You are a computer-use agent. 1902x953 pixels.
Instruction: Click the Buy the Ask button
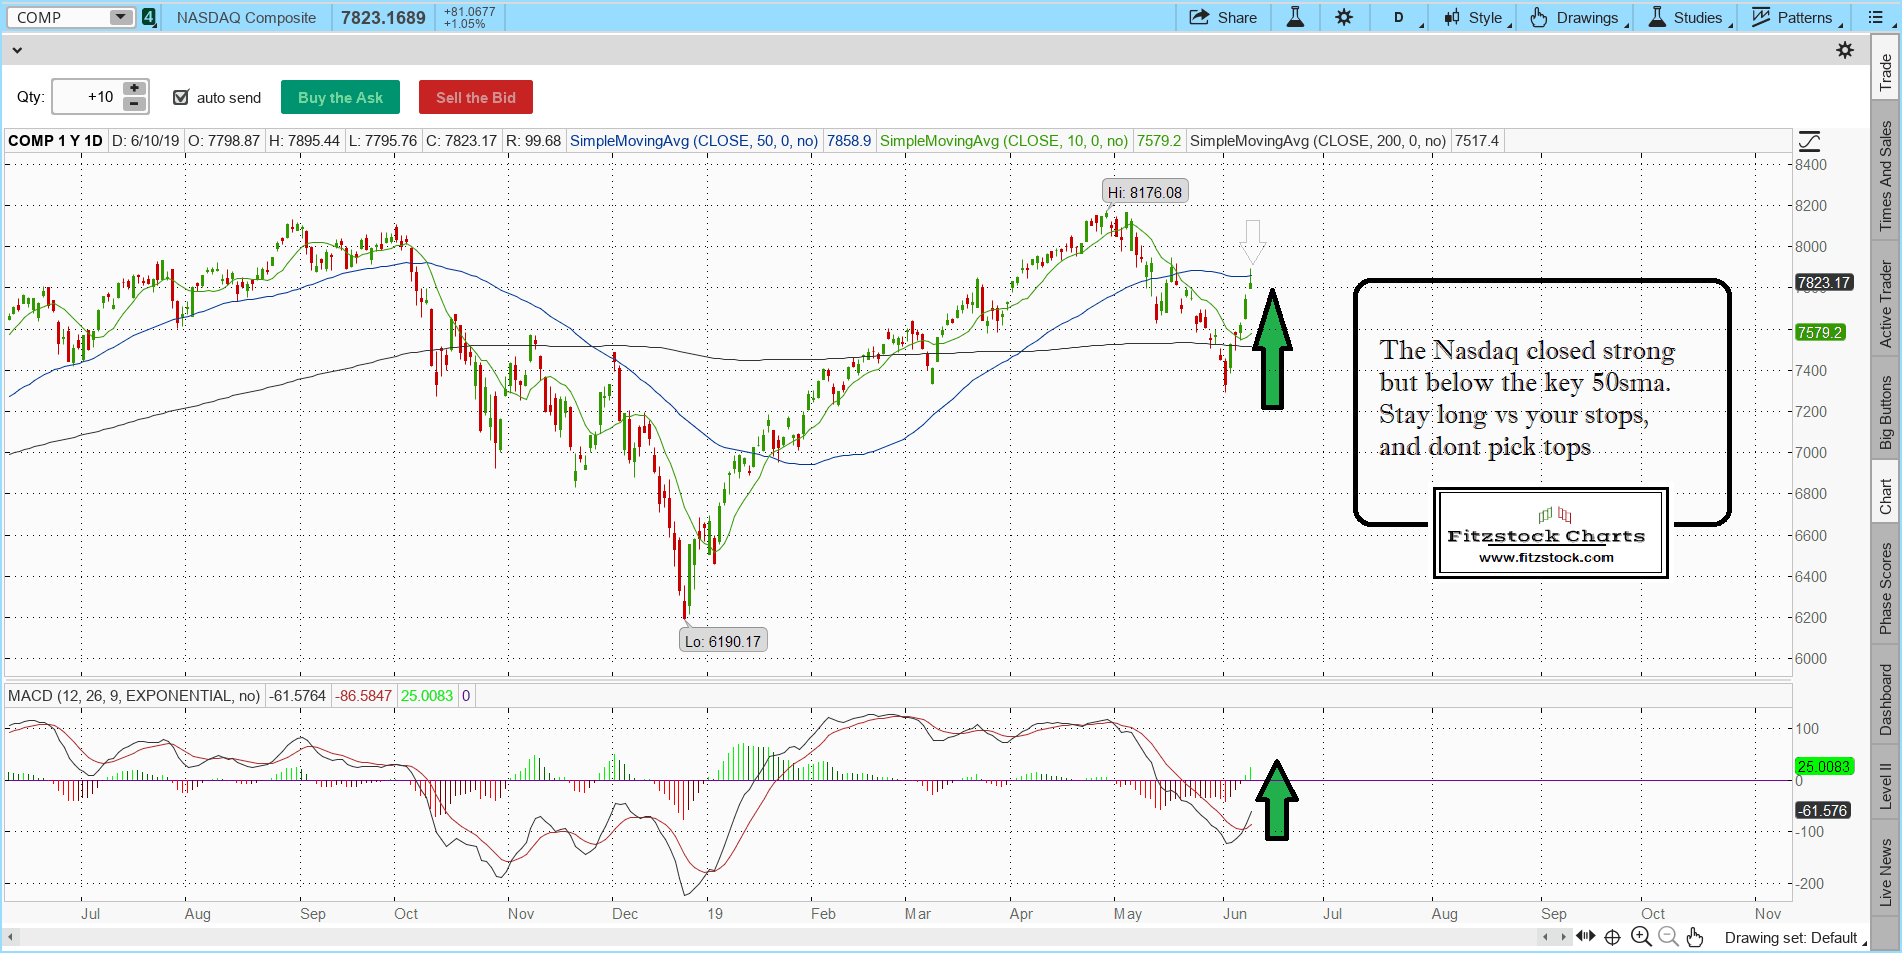pyautogui.click(x=340, y=97)
